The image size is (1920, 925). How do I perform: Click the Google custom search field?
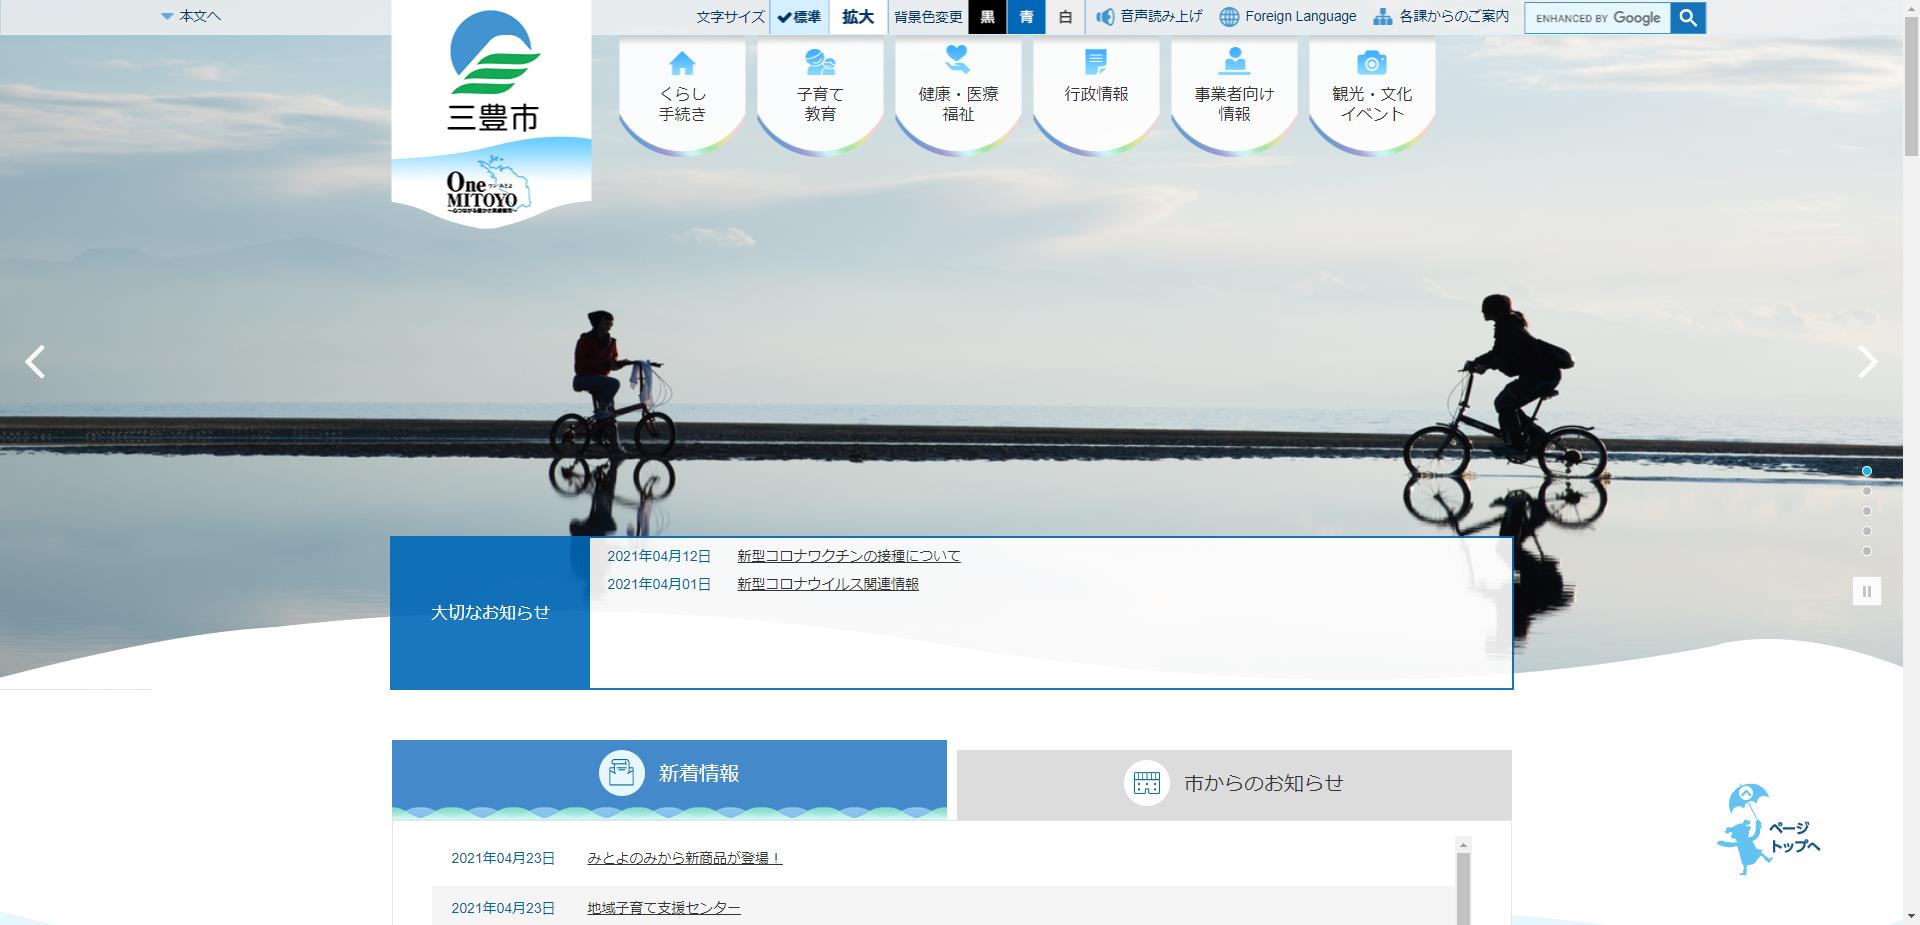click(1597, 18)
